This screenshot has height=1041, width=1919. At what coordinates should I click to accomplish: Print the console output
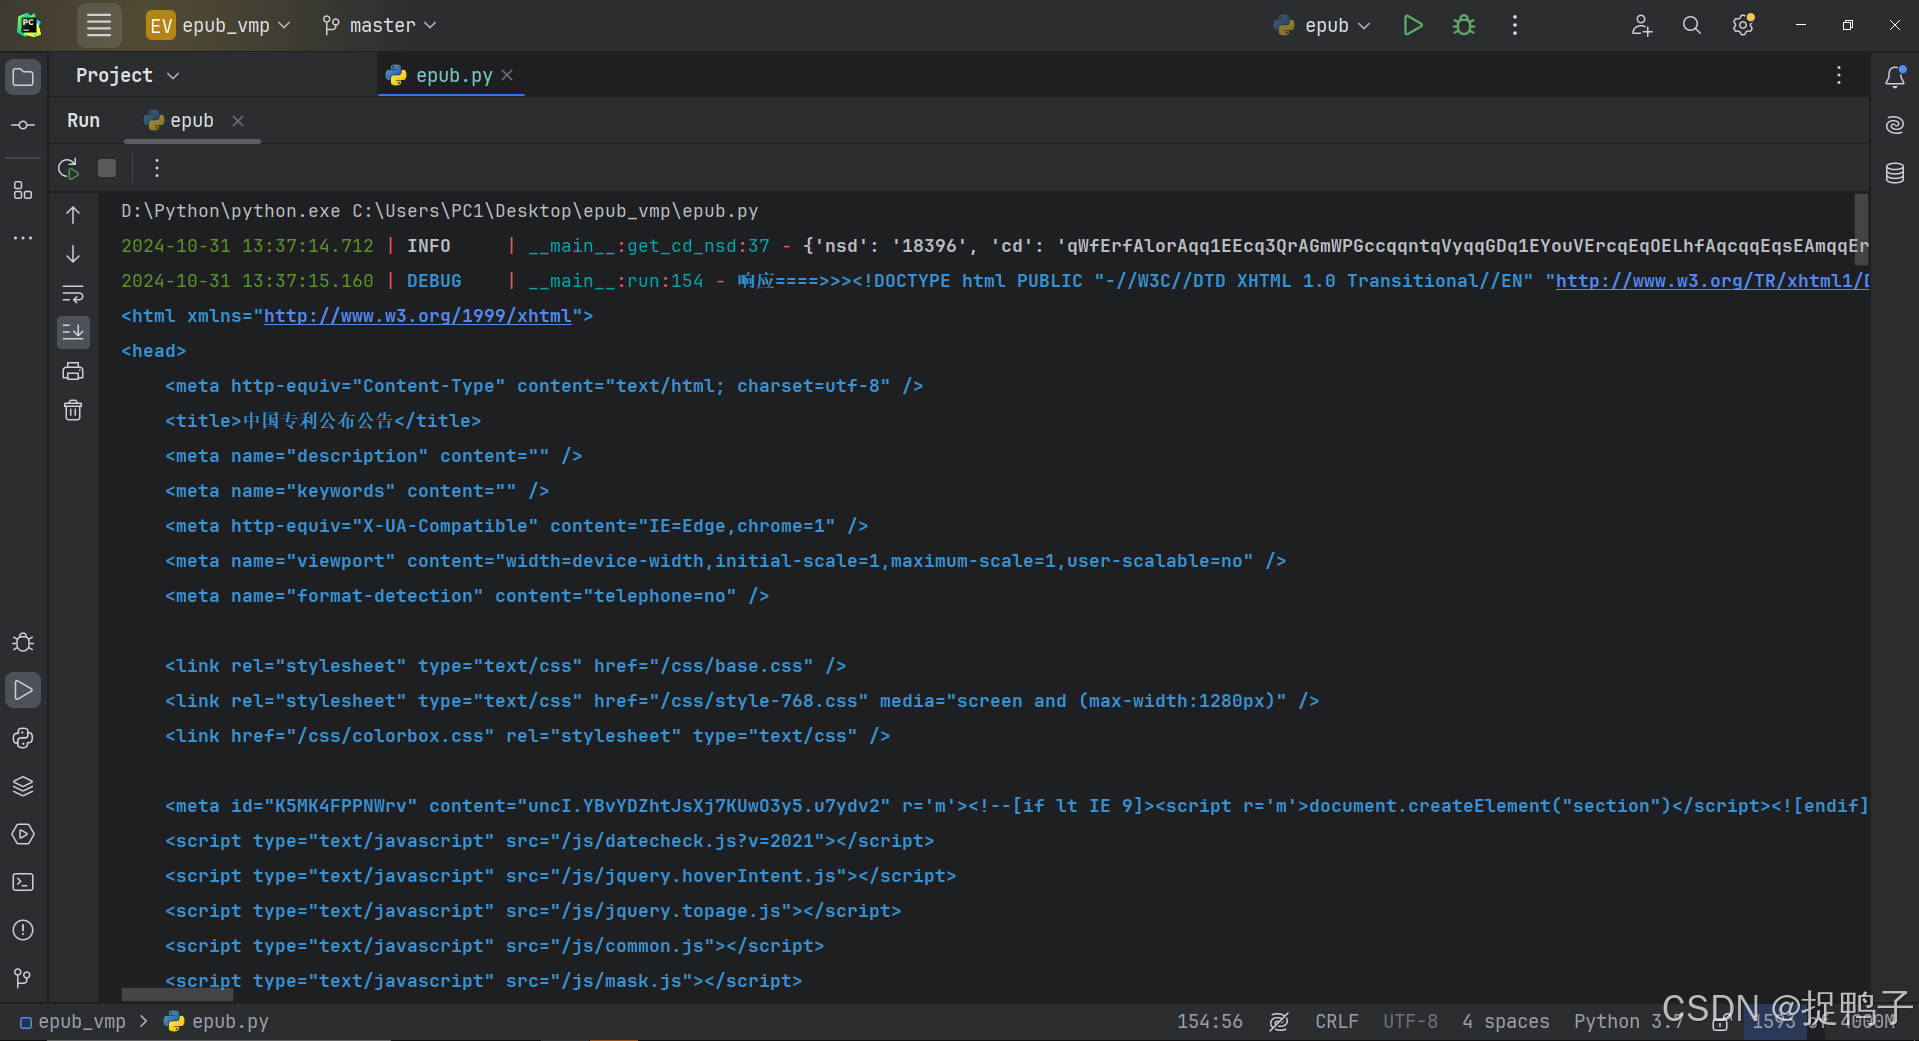pyautogui.click(x=73, y=371)
